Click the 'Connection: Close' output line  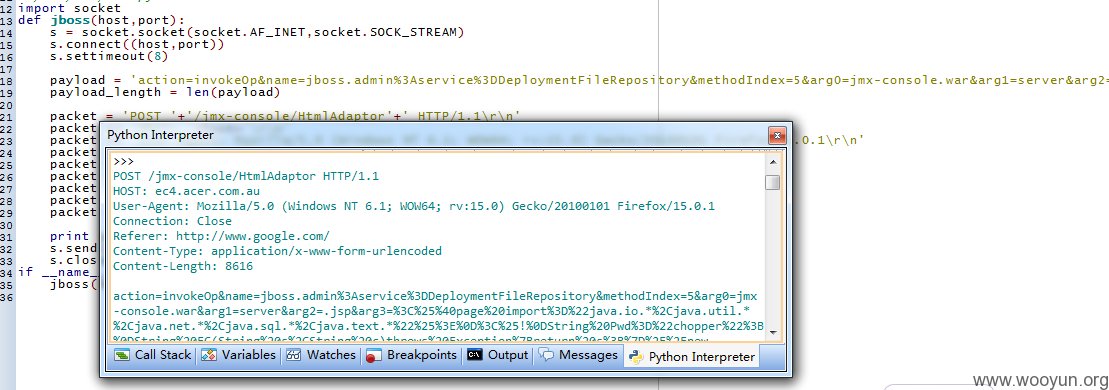coord(172,221)
